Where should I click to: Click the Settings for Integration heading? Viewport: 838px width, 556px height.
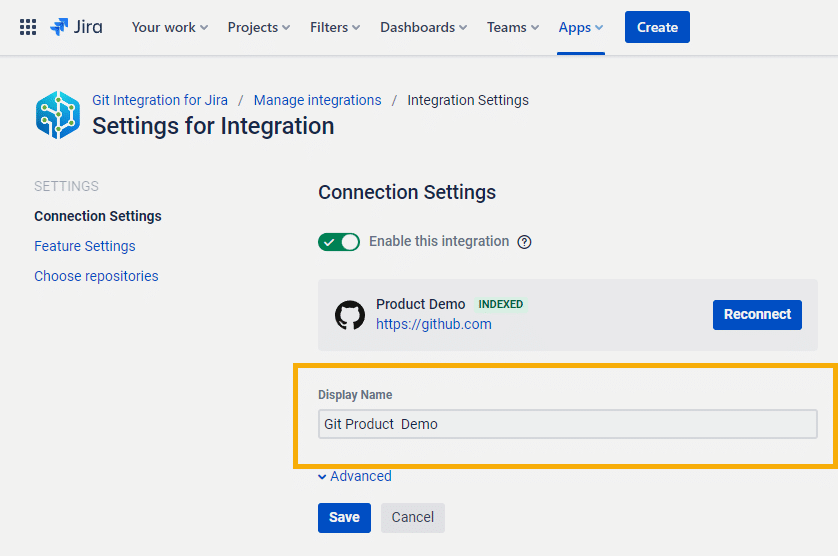tap(213, 126)
